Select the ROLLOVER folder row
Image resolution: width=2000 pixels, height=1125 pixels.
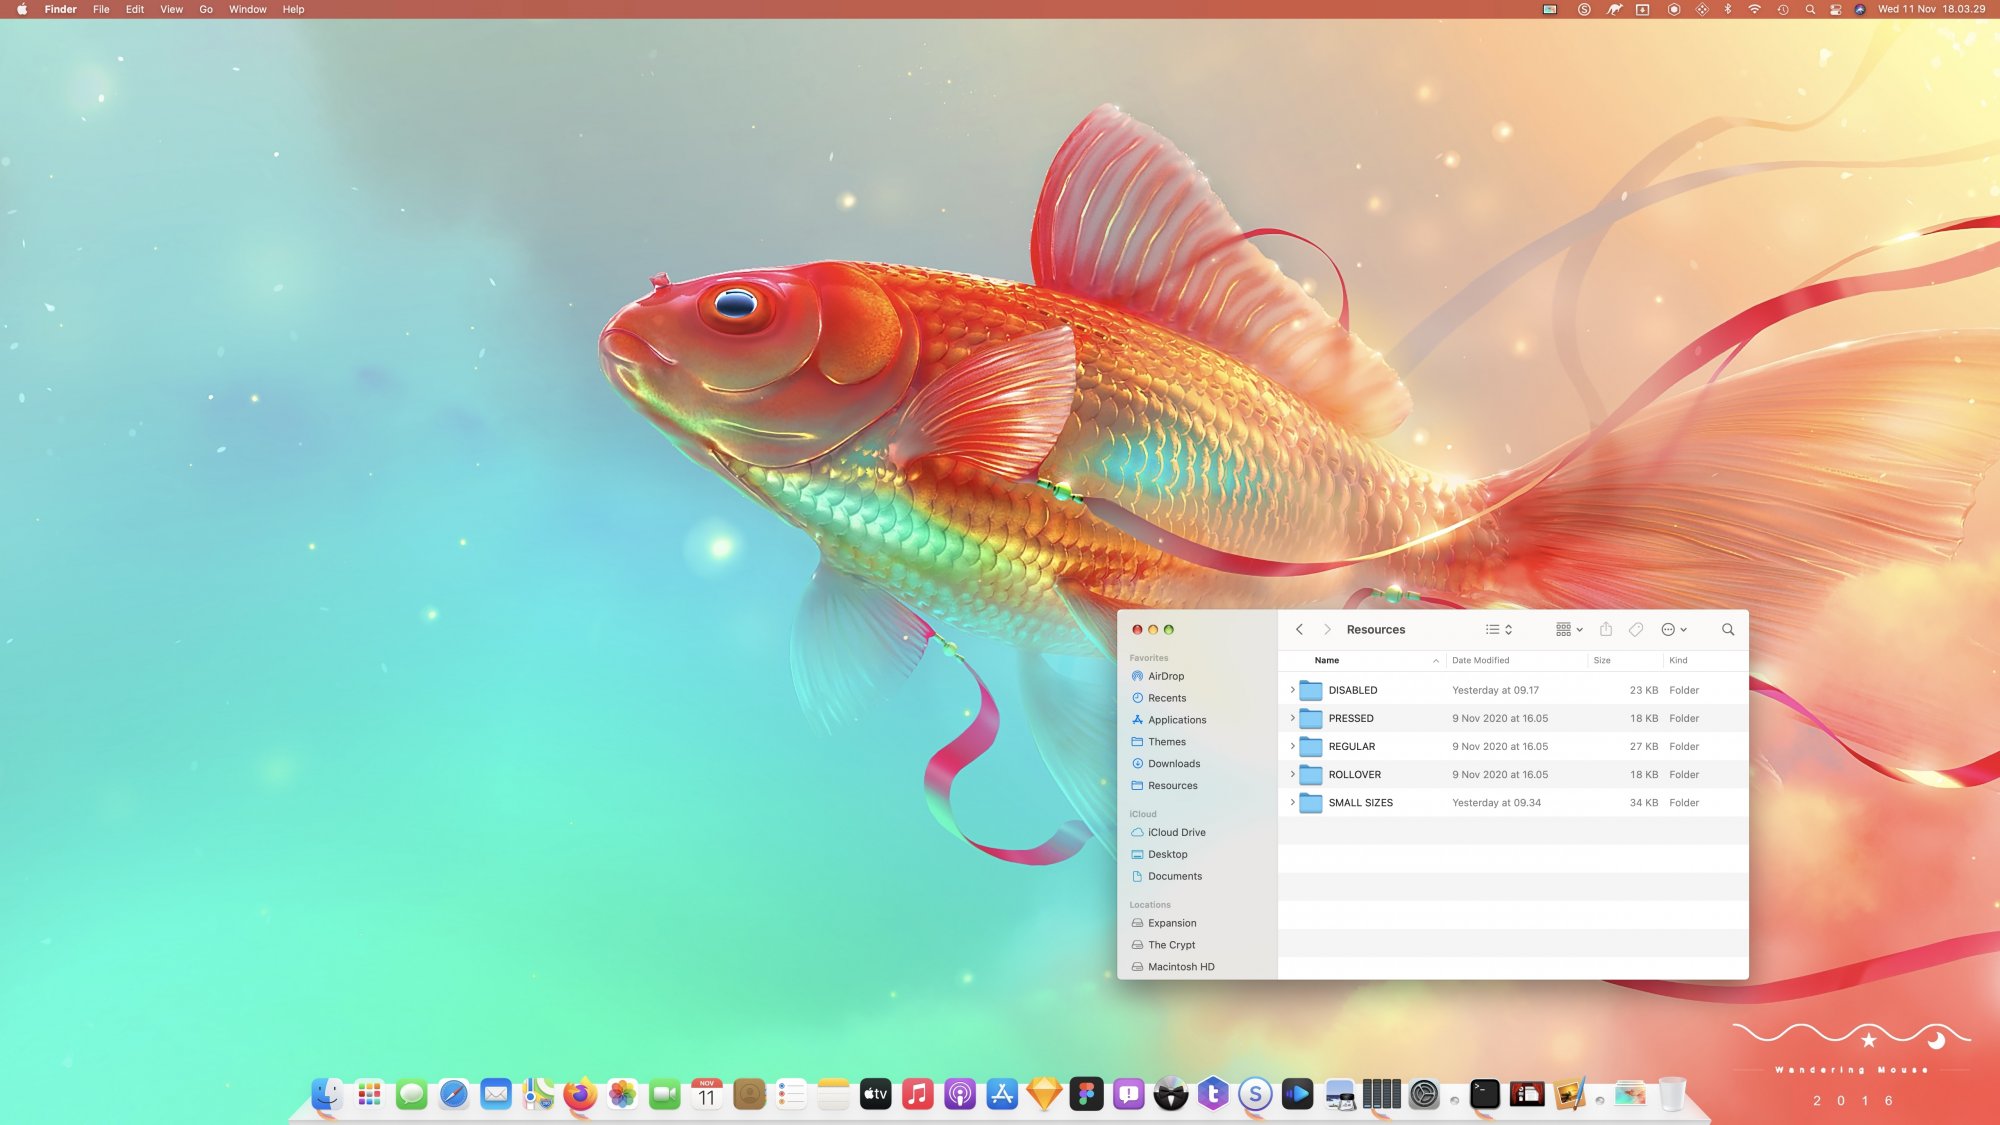pos(1500,774)
